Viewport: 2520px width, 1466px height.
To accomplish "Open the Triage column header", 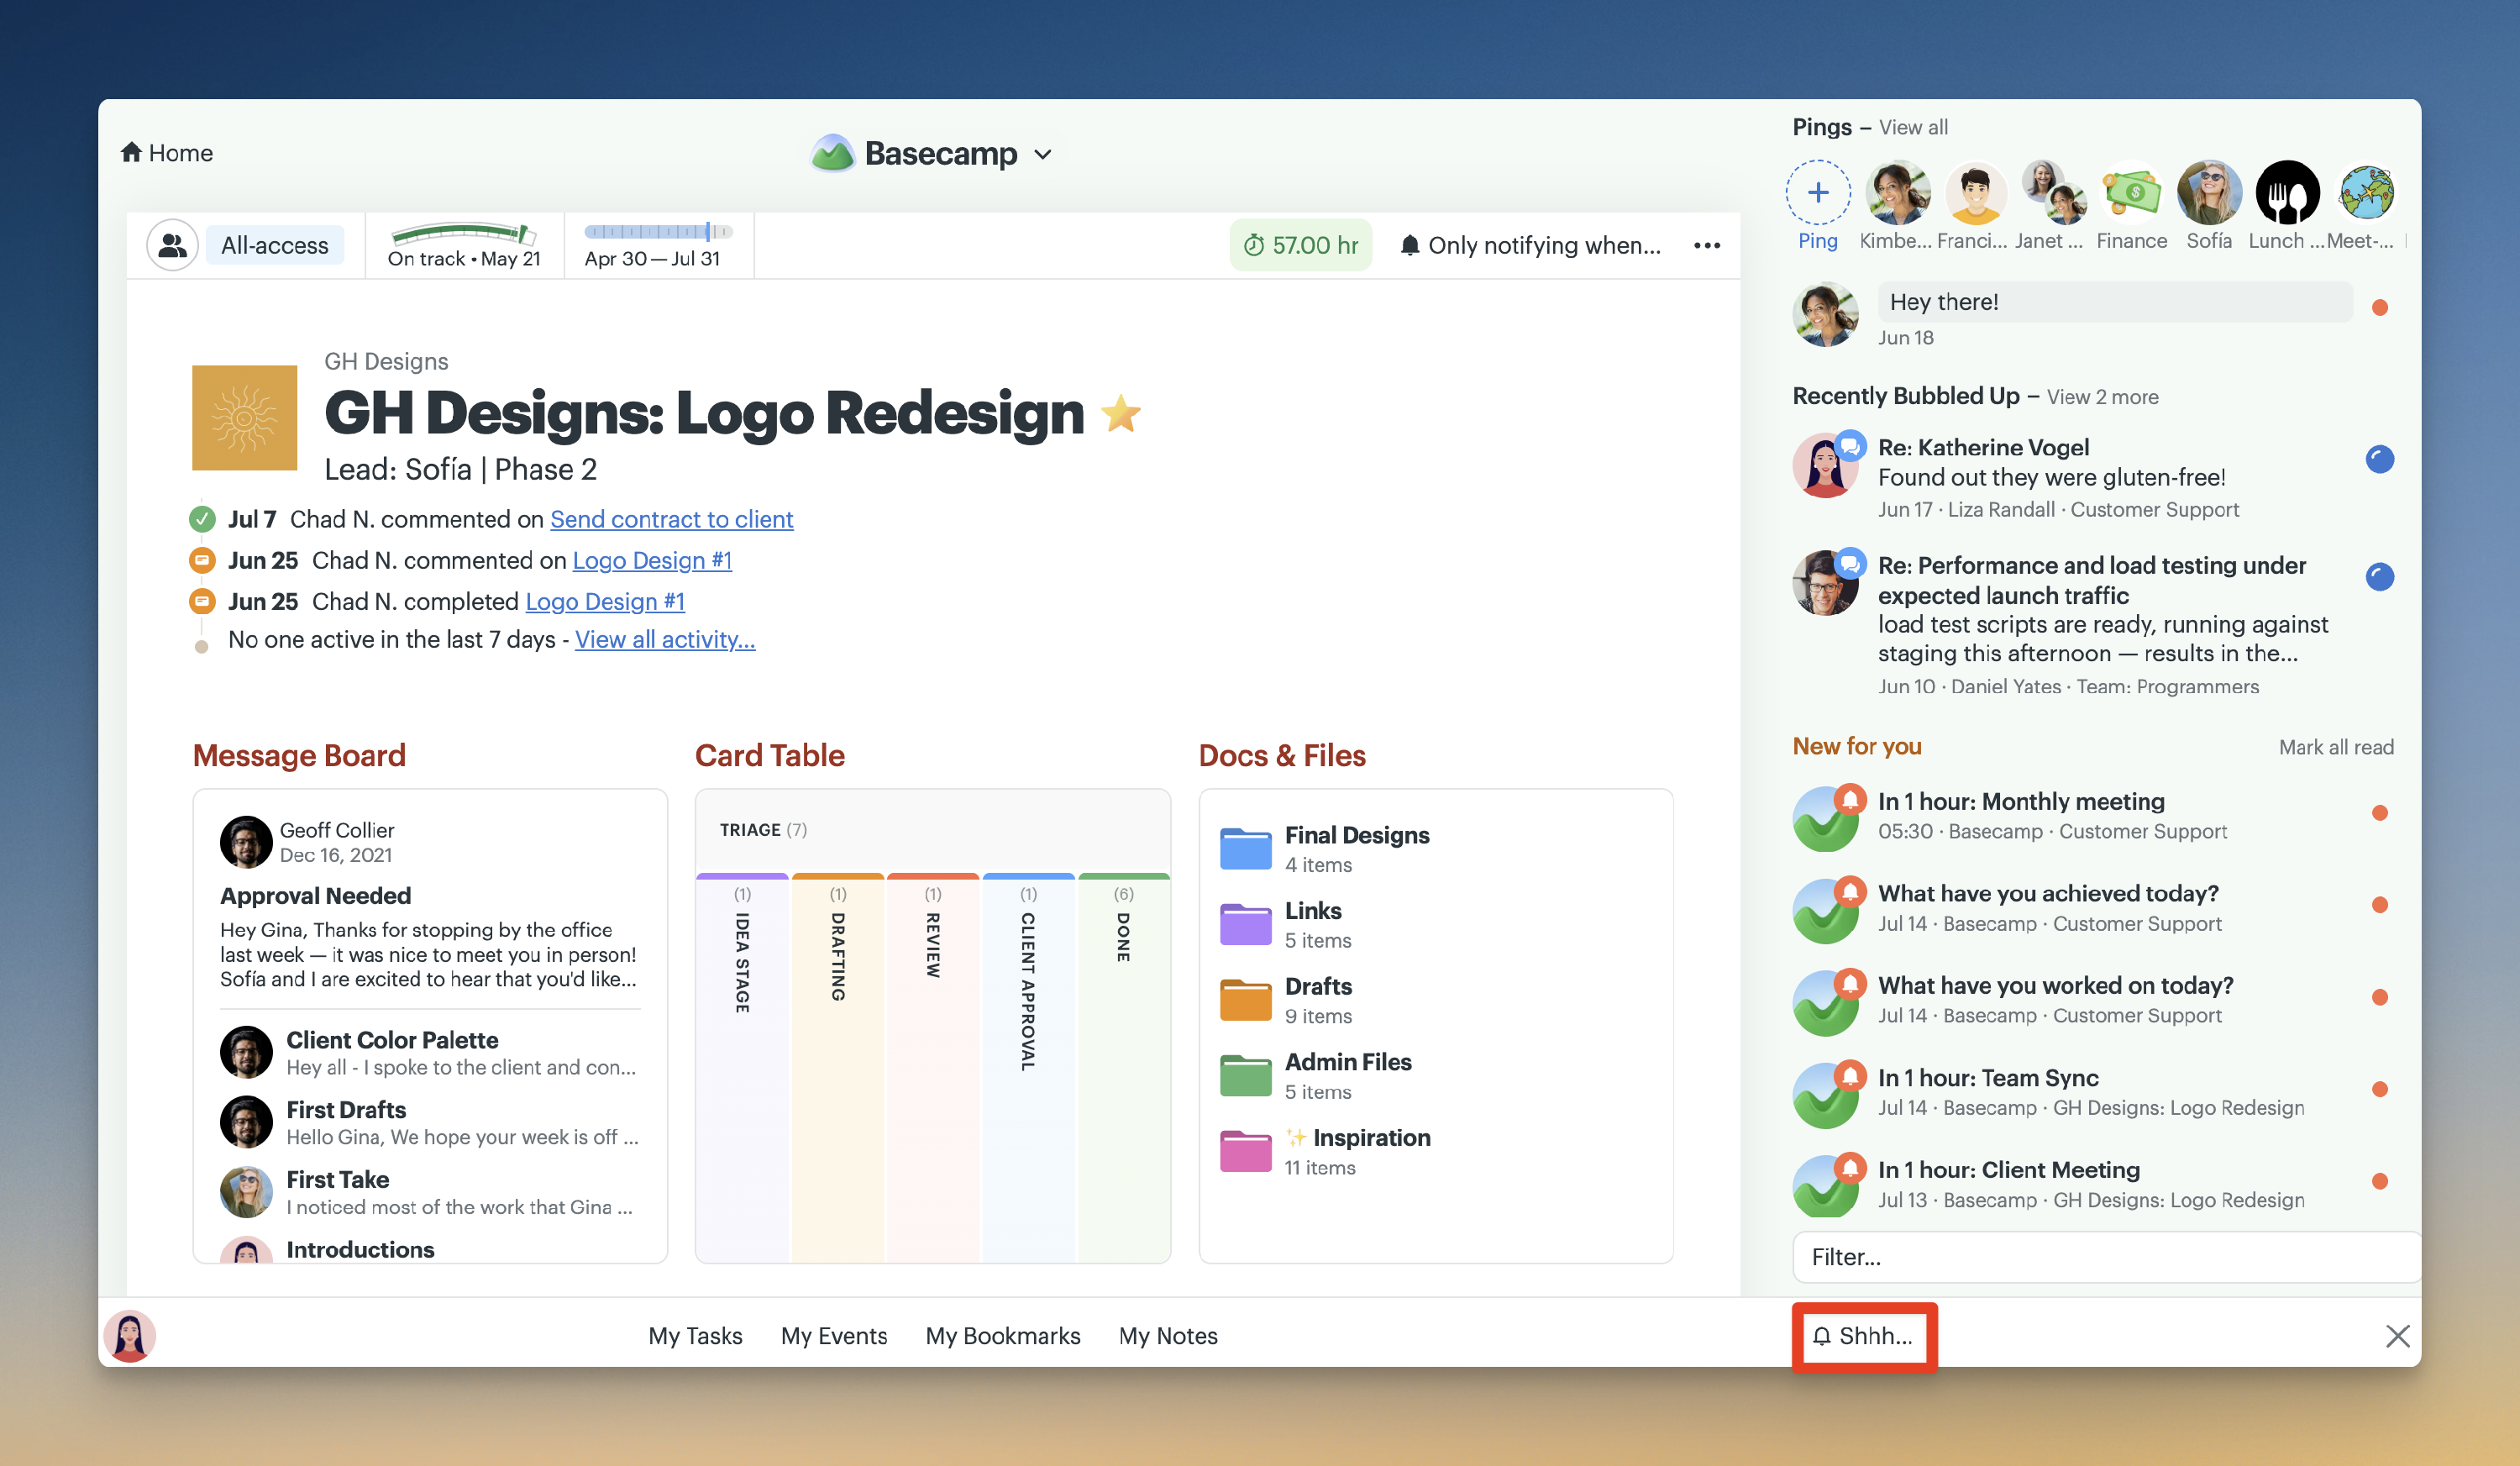I will pyautogui.click(x=763, y=830).
